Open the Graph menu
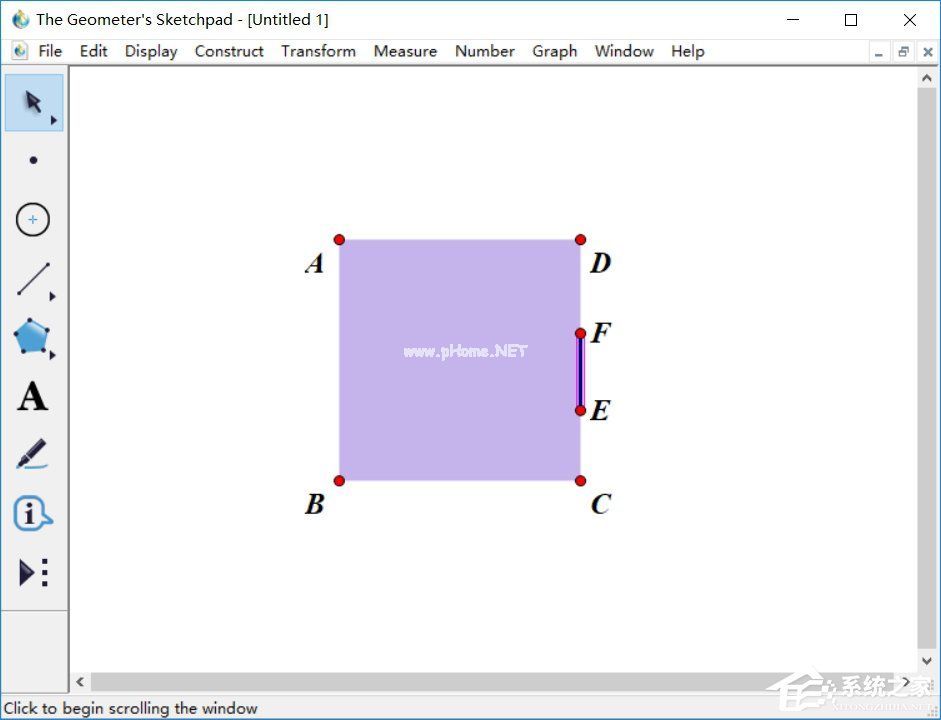The height and width of the screenshot is (720, 941). pyautogui.click(x=554, y=51)
